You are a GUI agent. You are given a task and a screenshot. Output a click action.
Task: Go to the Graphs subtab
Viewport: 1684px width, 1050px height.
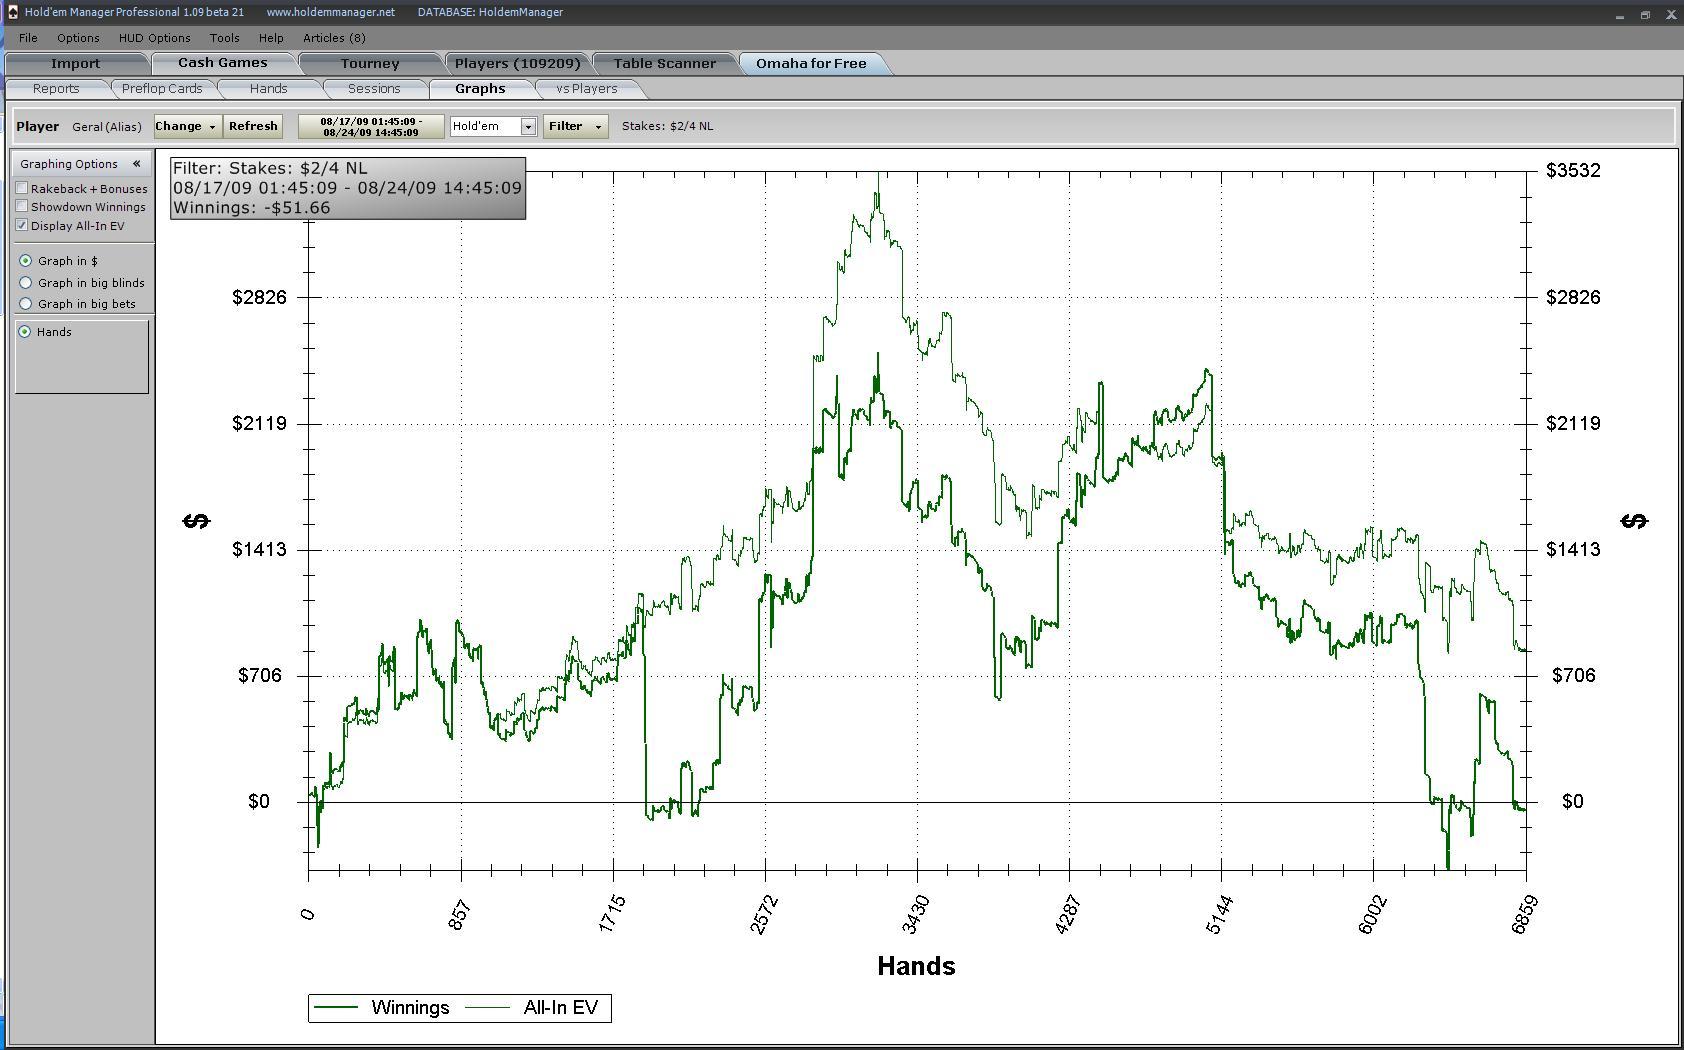[x=480, y=89]
